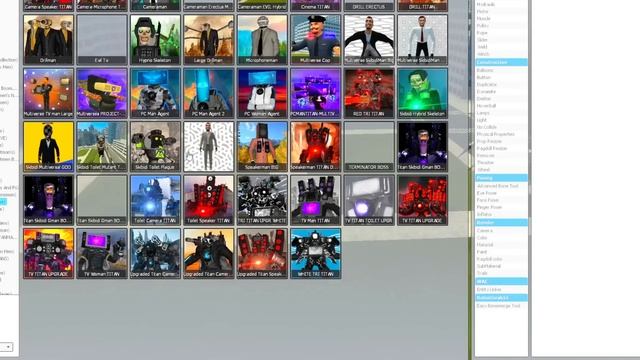Spawn the WHITE TRI TITAN
640x360 pixels.
(x=316, y=253)
